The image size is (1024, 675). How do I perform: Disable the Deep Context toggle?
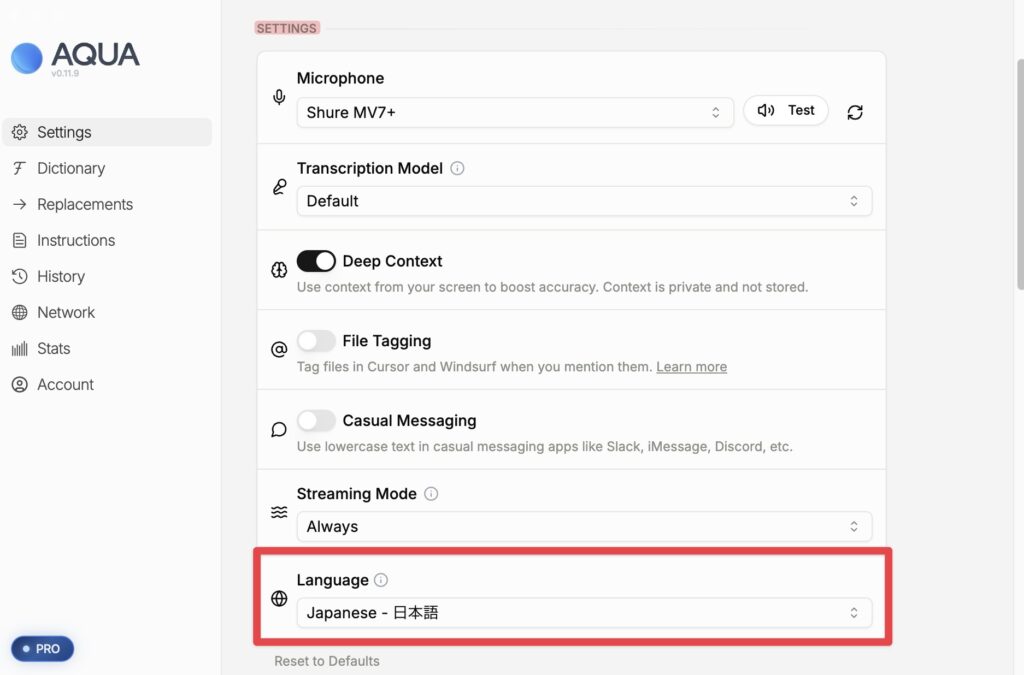316,261
